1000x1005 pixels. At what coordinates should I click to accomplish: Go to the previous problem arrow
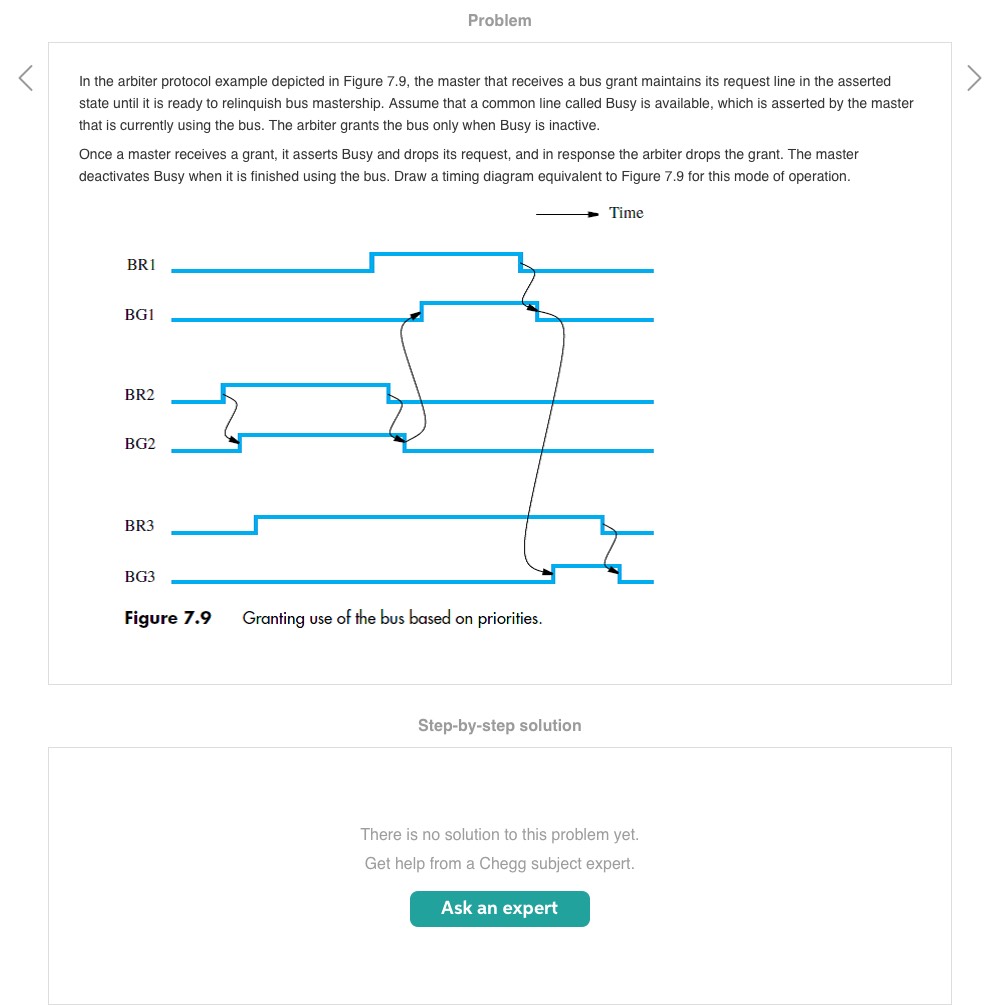click(26, 78)
